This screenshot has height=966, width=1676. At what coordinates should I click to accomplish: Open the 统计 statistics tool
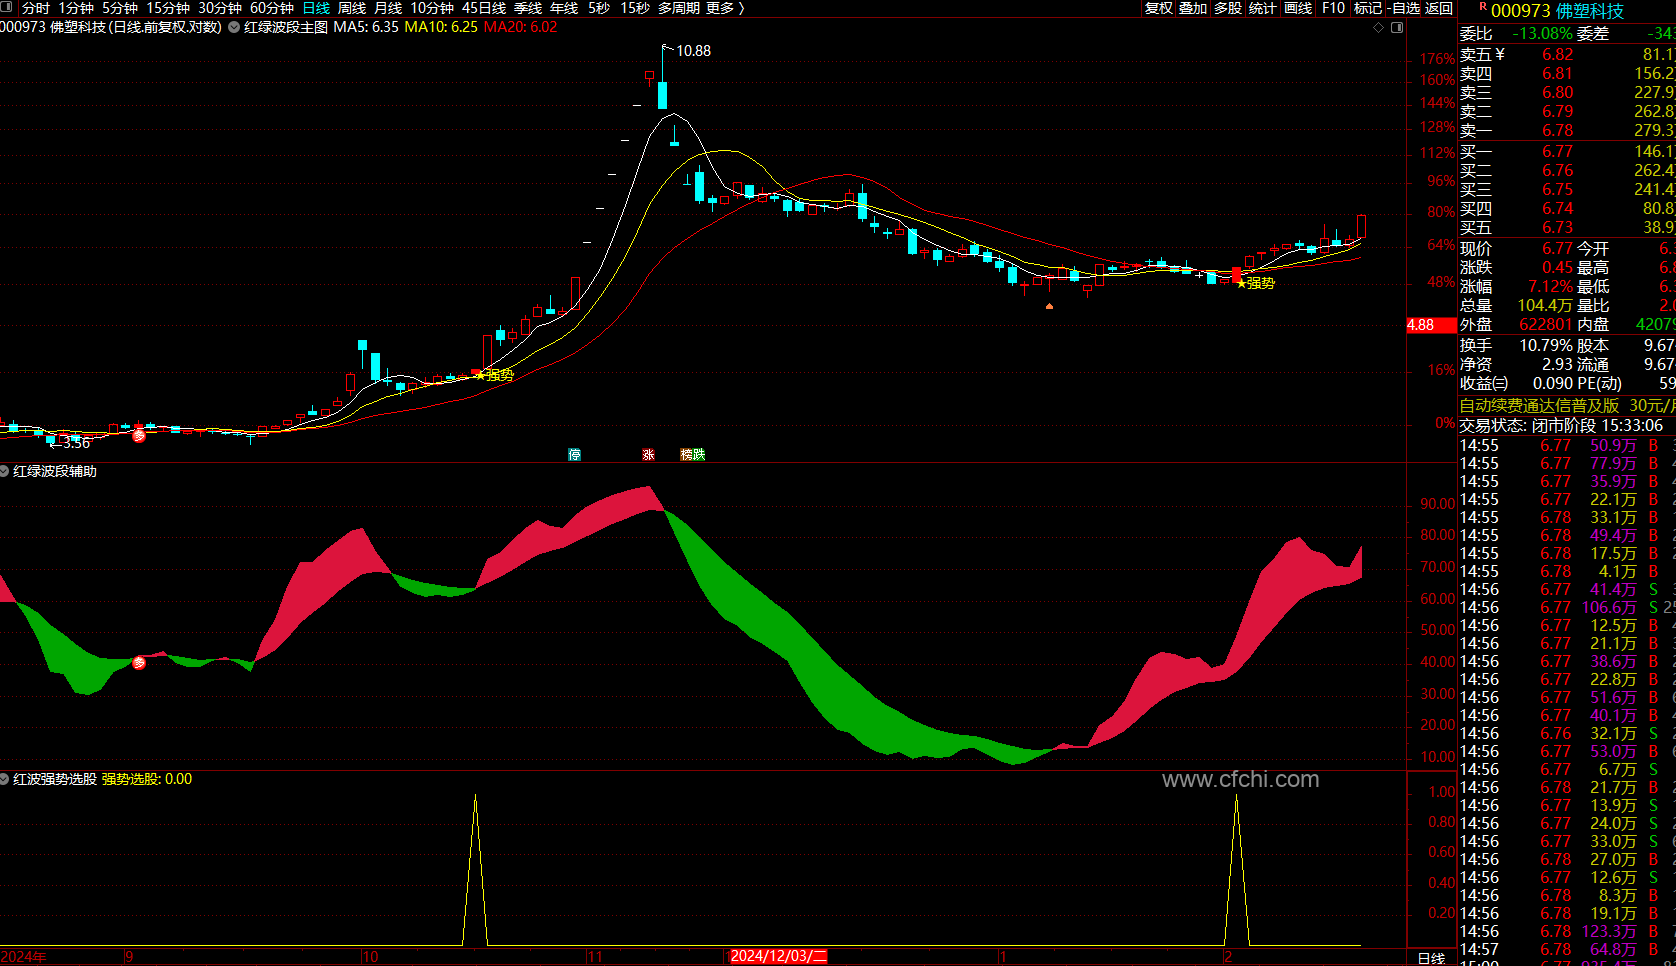pyautogui.click(x=1263, y=8)
